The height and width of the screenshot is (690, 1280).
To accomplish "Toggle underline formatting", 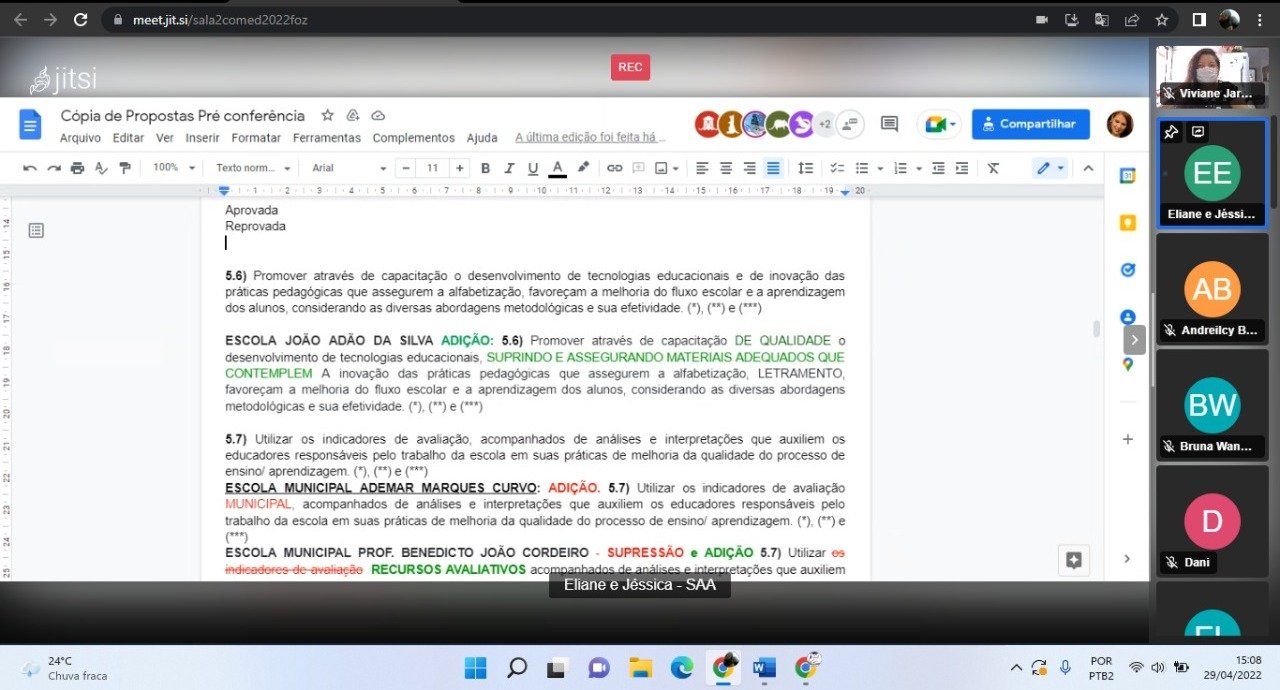I will click(533, 168).
